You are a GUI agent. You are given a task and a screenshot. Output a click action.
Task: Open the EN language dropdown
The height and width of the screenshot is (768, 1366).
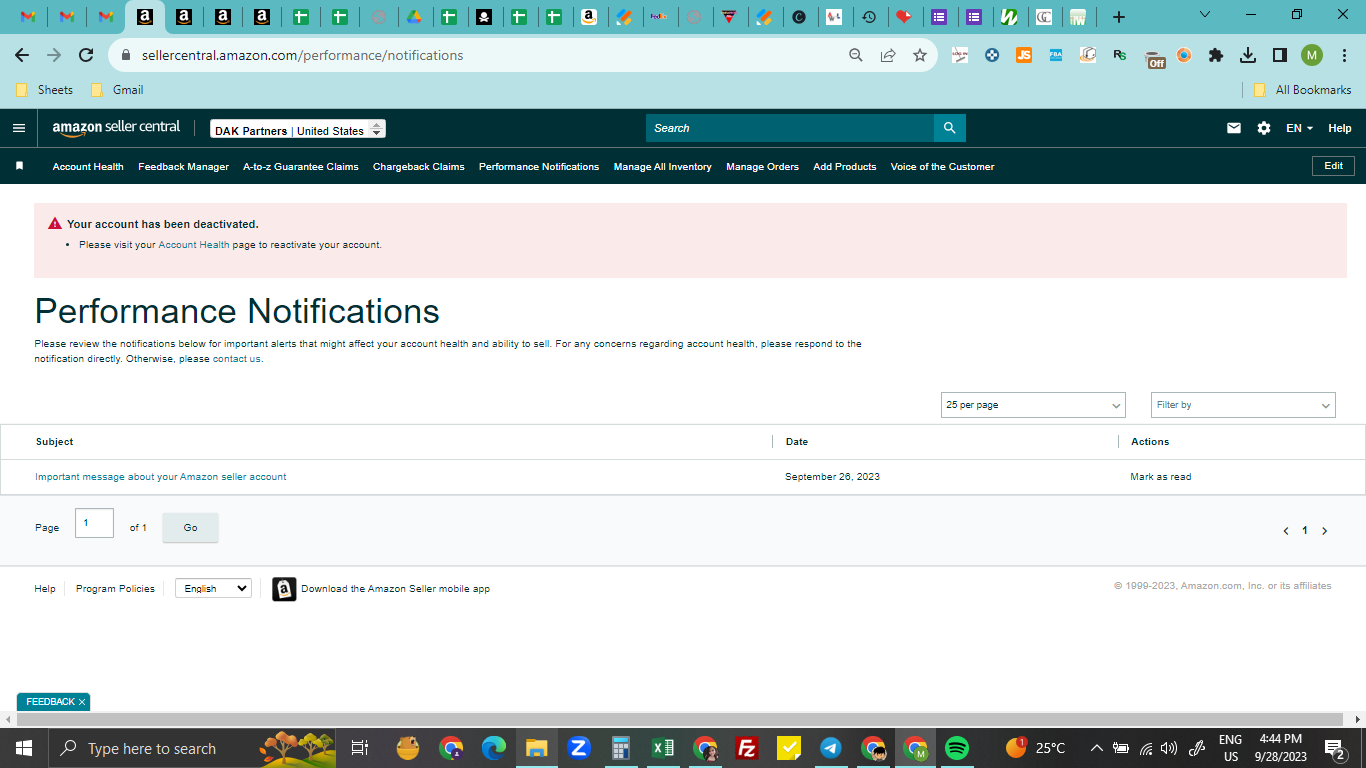(1299, 128)
